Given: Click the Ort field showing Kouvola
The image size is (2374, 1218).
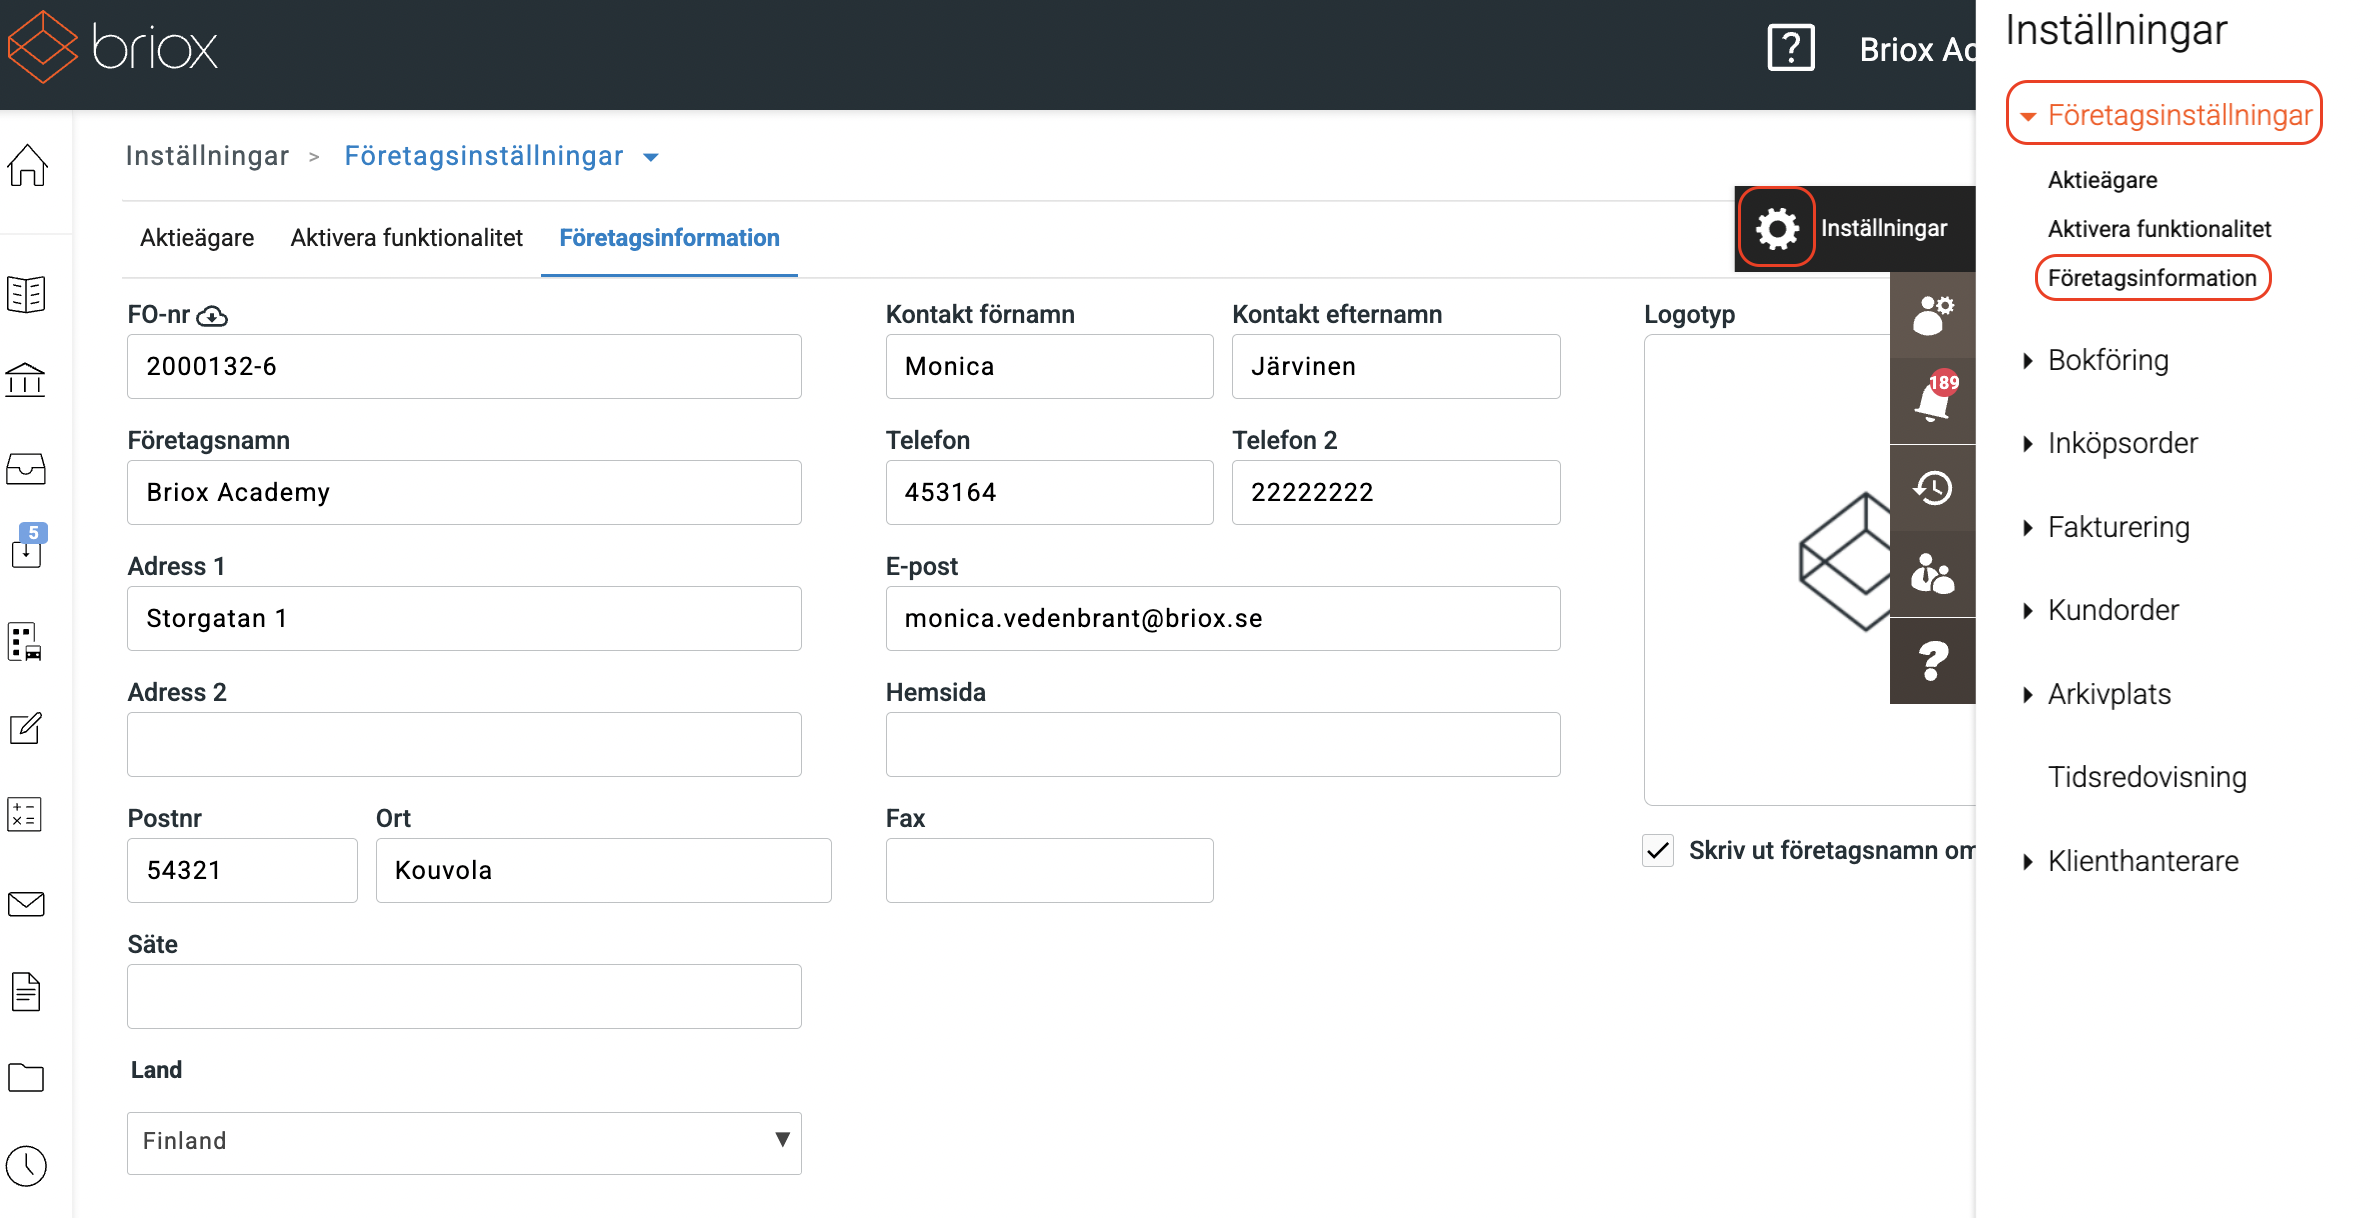Looking at the screenshot, I should [x=603, y=870].
